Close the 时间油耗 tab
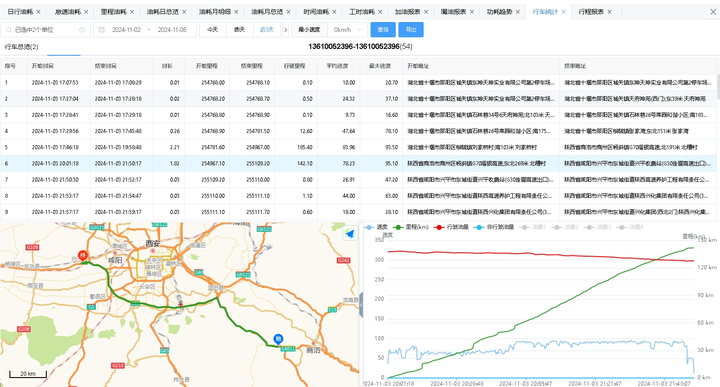The width and height of the screenshot is (720, 387). point(334,12)
